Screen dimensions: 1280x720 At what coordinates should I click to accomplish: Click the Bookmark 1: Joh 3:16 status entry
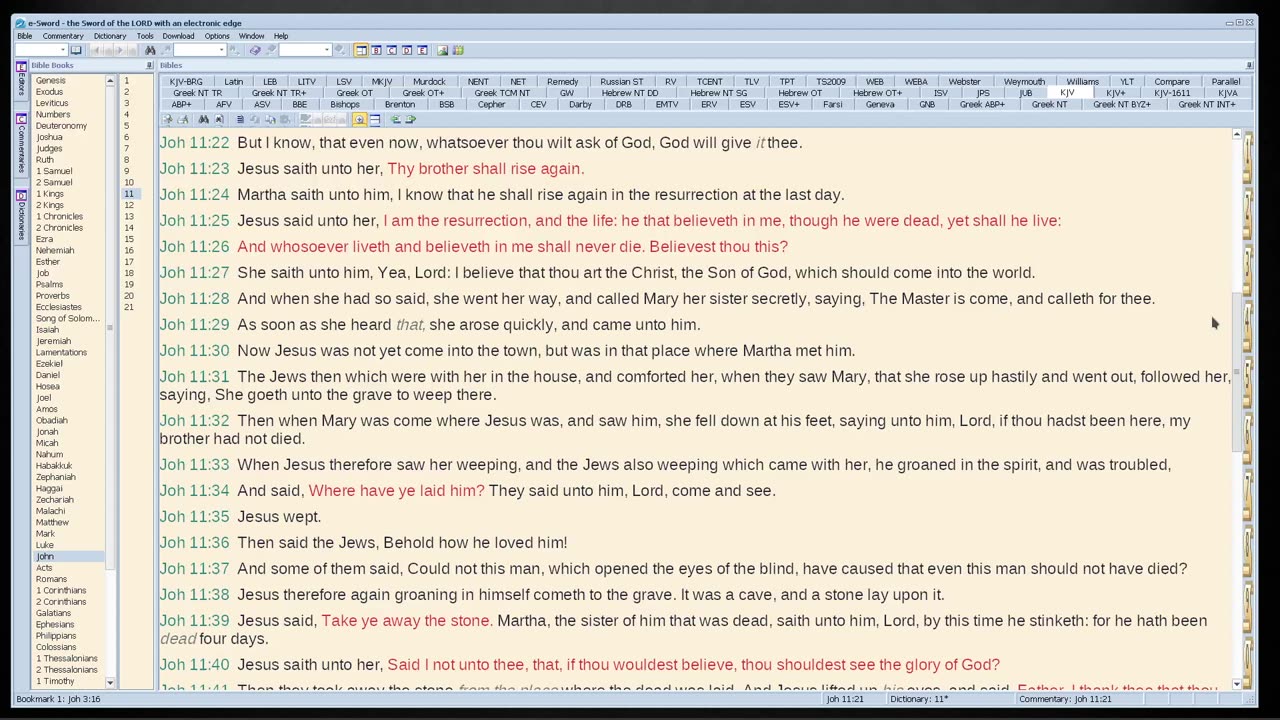[58, 699]
